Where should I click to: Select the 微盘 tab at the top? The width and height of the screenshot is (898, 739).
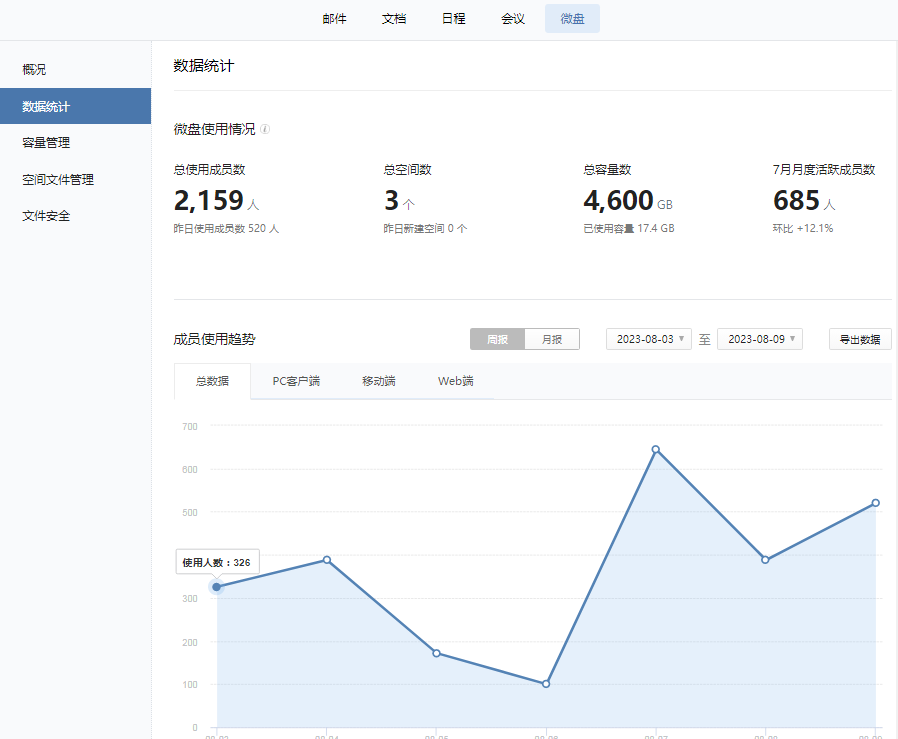coord(571,18)
